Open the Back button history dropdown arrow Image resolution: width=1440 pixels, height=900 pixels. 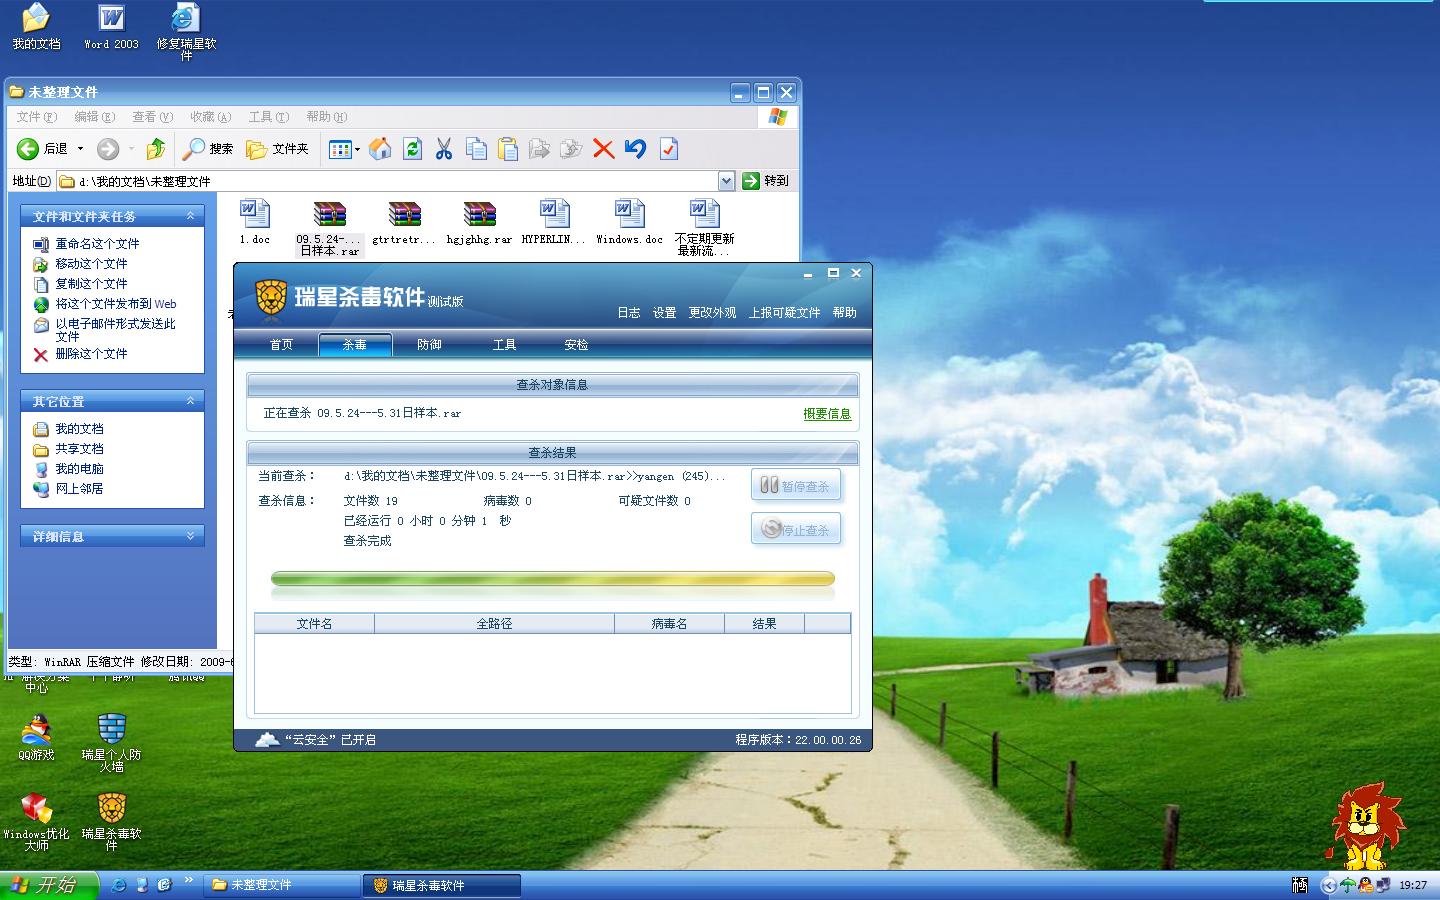[x=81, y=149]
